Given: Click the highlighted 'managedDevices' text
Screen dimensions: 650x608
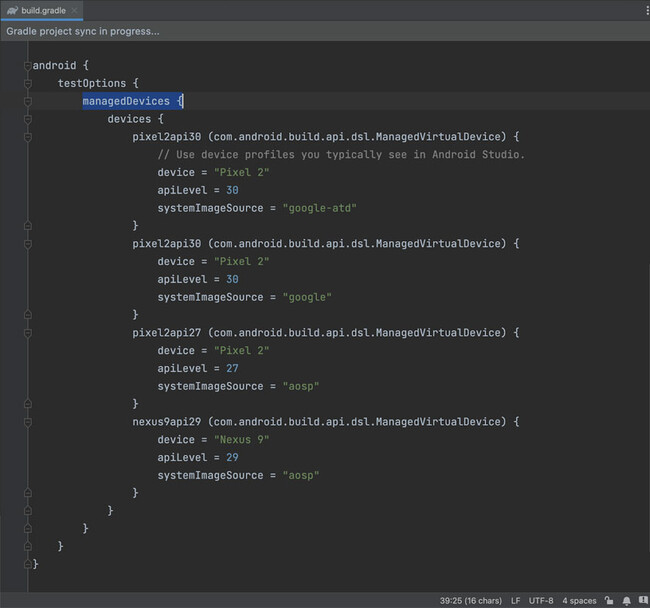Looking at the screenshot, I should pos(126,101).
